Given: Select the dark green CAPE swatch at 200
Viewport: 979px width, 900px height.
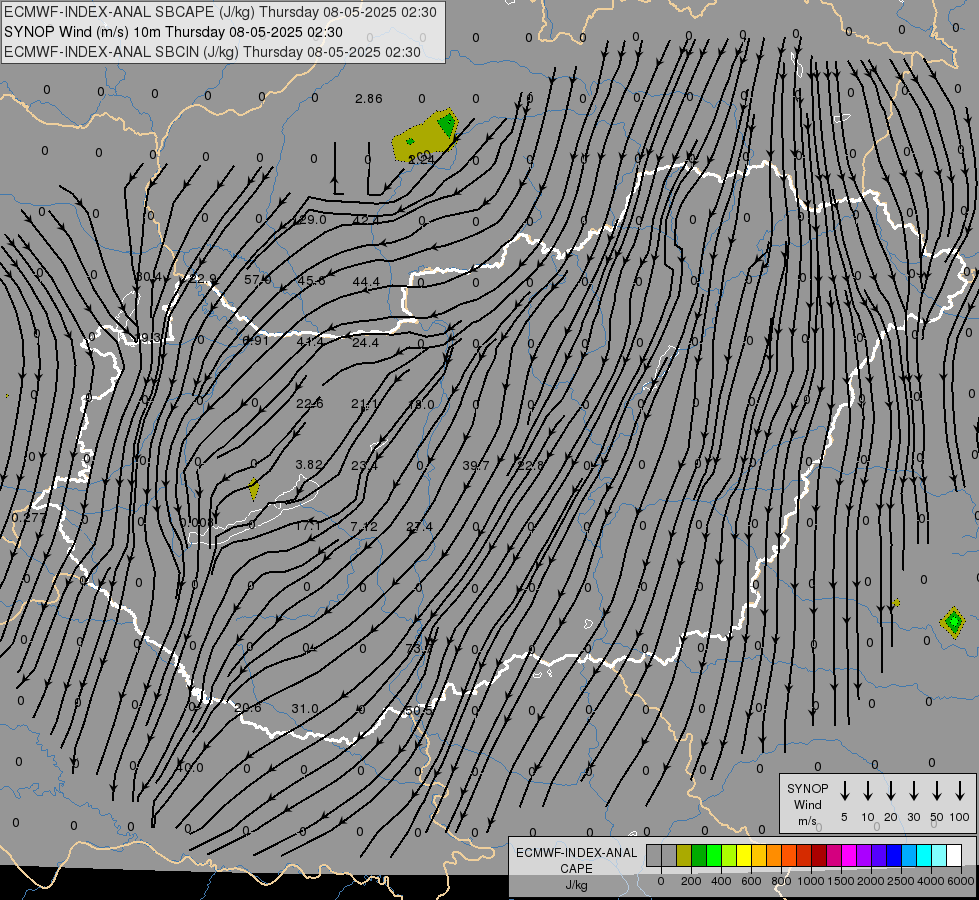Looking at the screenshot, I should (699, 855).
